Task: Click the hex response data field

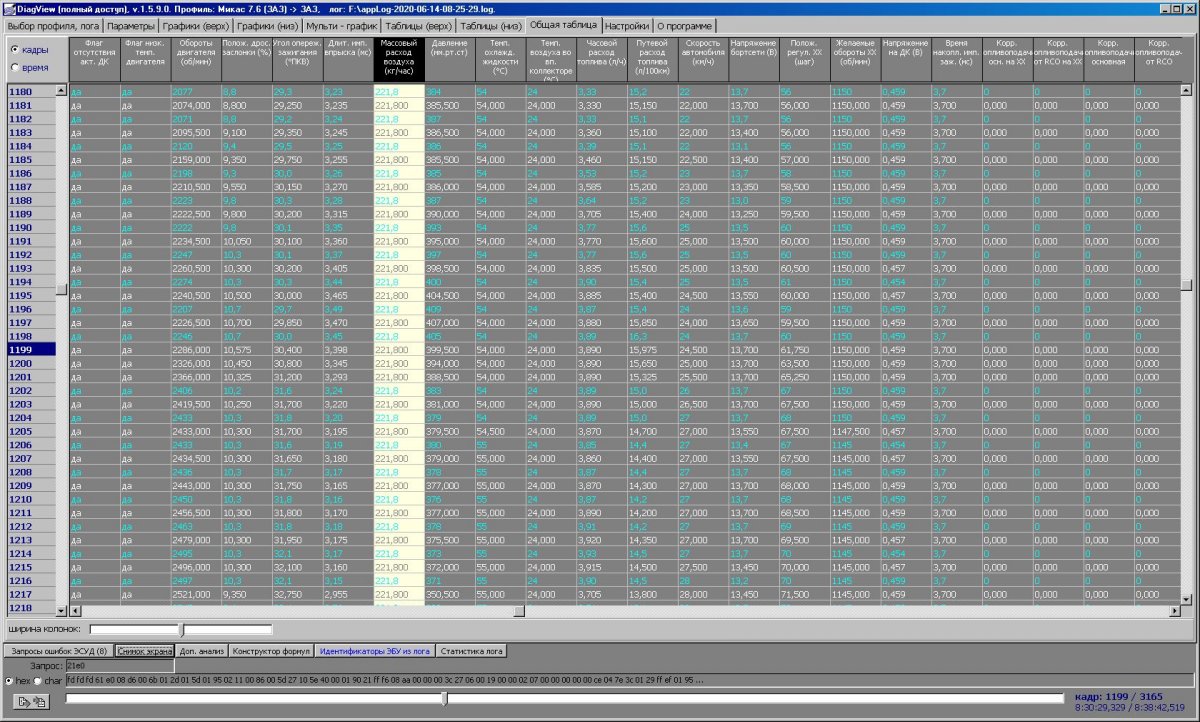Action: [x=630, y=681]
